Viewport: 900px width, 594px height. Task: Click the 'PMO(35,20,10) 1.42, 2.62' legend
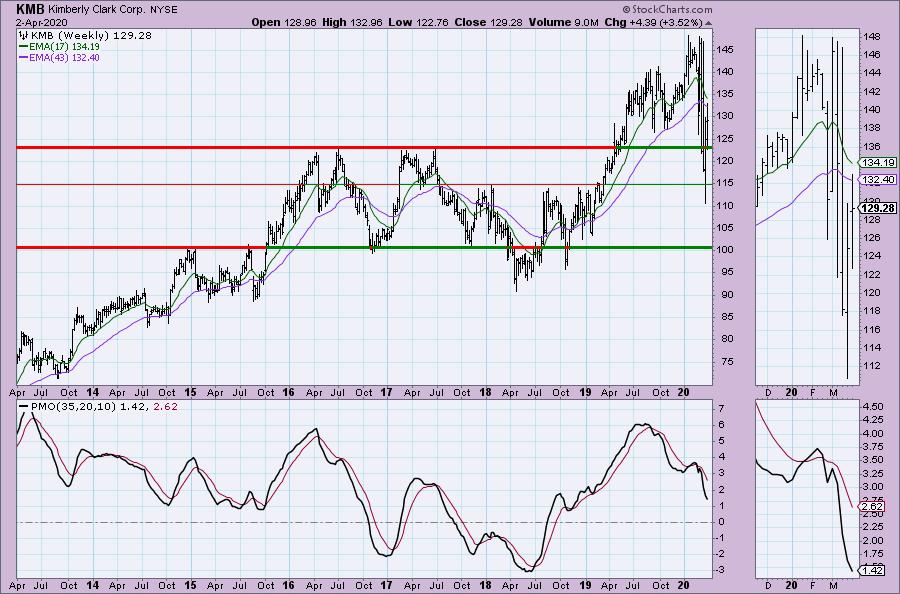pos(103,406)
